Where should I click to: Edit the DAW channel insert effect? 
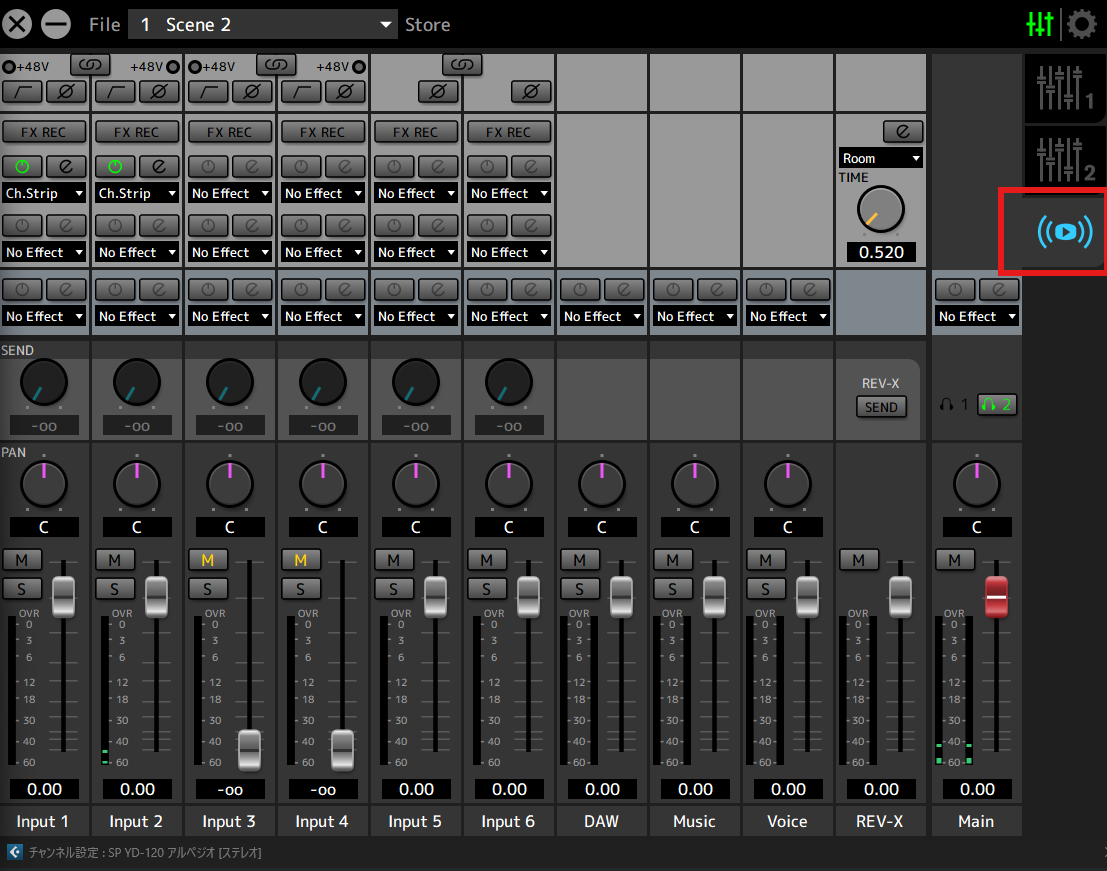tap(624, 289)
